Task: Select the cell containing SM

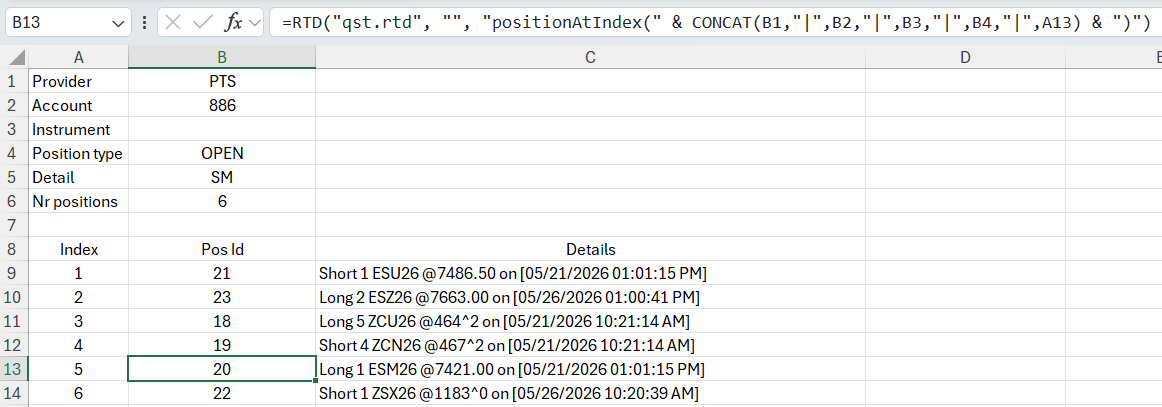Action: pos(222,177)
